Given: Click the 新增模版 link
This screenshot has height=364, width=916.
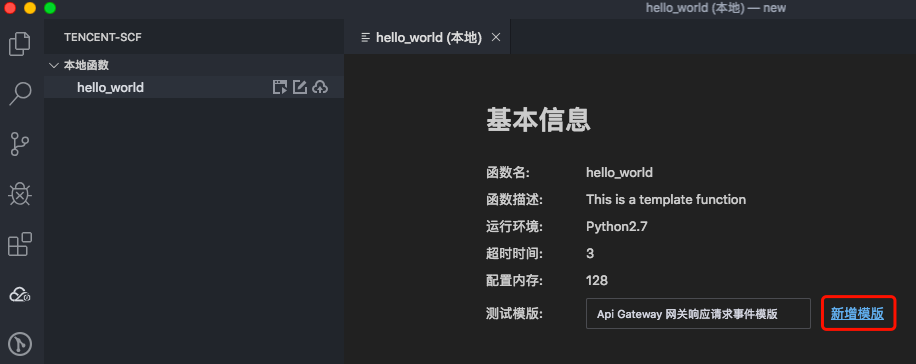Looking at the screenshot, I should pos(858,314).
